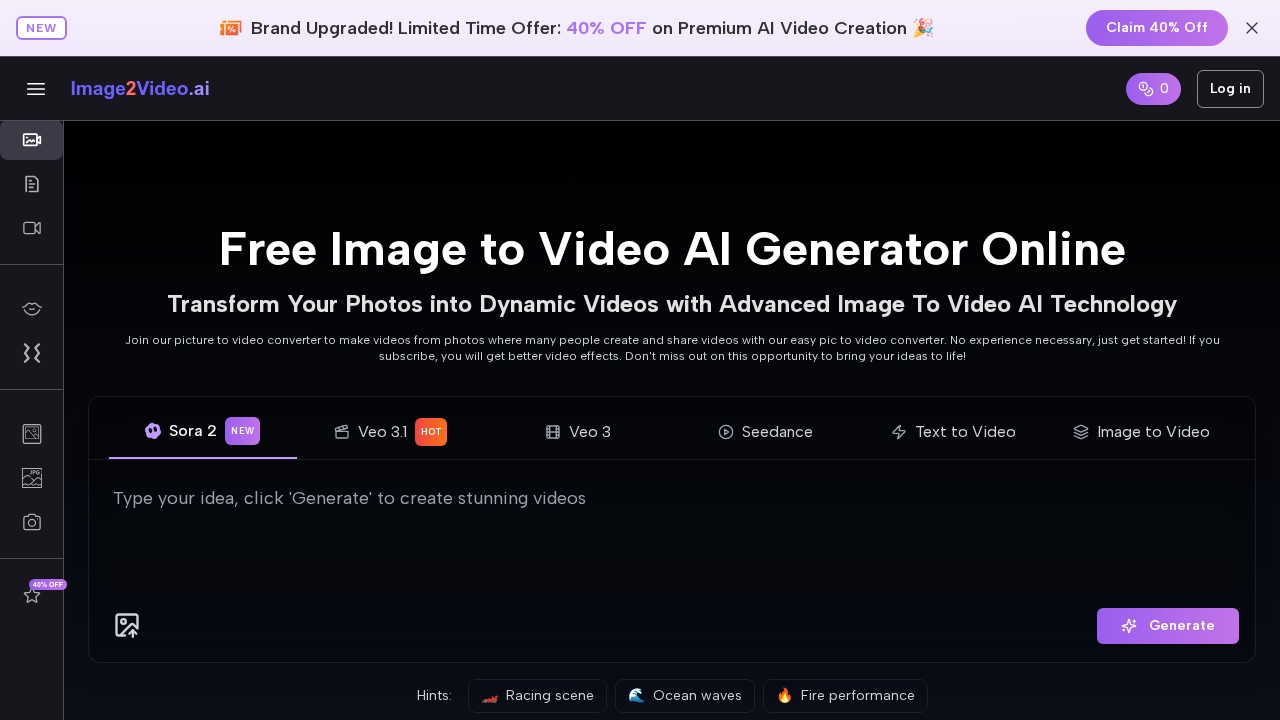The height and width of the screenshot is (720, 1280).
Task: Open the document/script tool in the sidebar
Action: pos(31,184)
